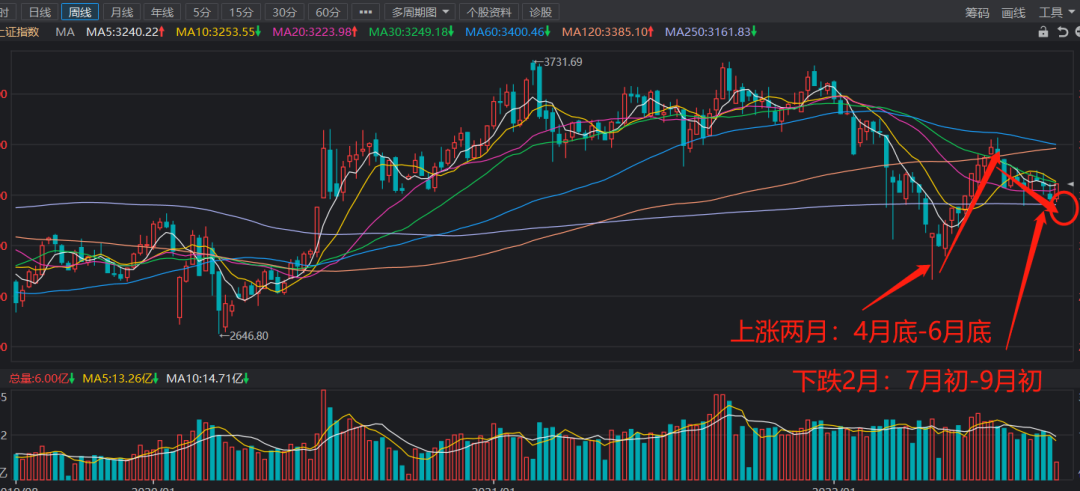Image resolution: width=1080 pixels, height=491 pixels.
Task: Activate the 画线 drawing tool
Action: click(1014, 12)
